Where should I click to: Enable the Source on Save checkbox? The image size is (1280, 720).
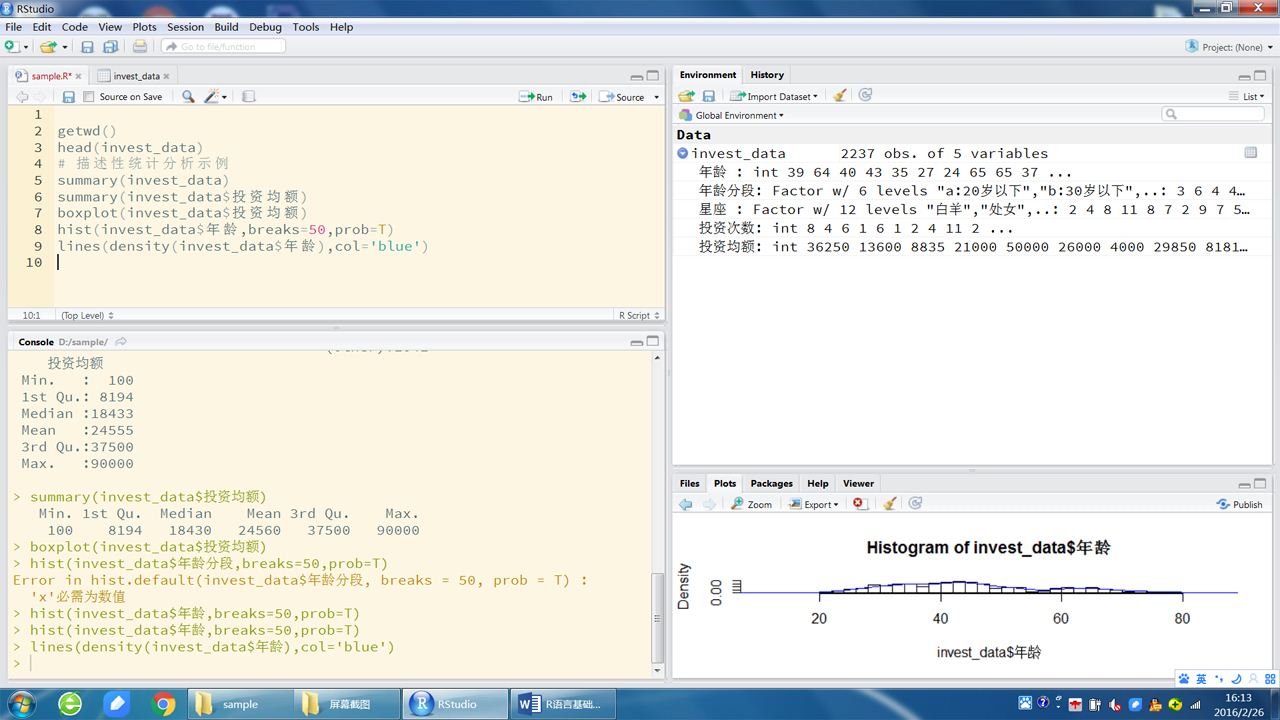click(89, 97)
